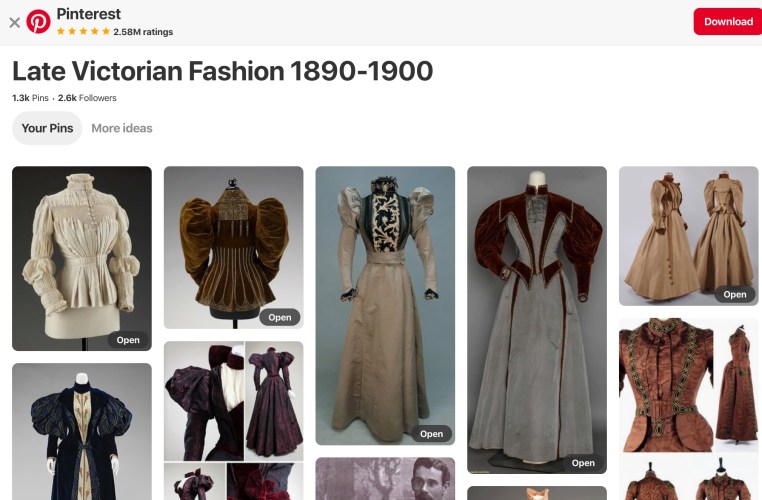
Task: Open the grey dress with rust velvet sleeves
Action: point(536,310)
